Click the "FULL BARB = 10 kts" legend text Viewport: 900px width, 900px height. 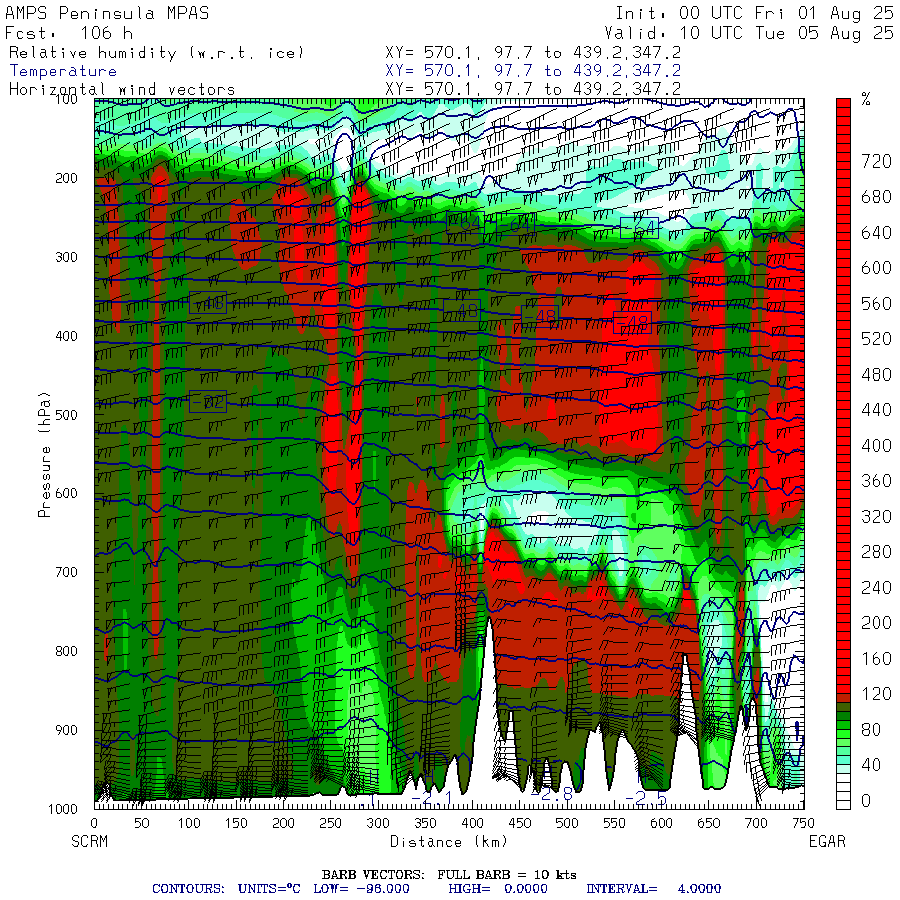(x=507, y=875)
